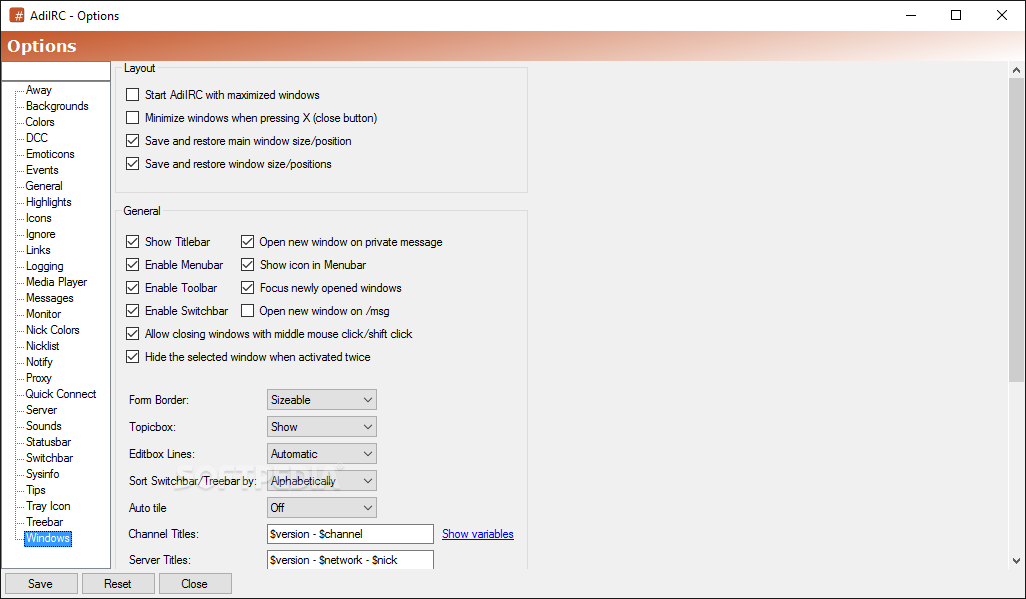The height and width of the screenshot is (599, 1026).
Task: Toggle the Show Titlebar checkbox
Action: tap(133, 242)
